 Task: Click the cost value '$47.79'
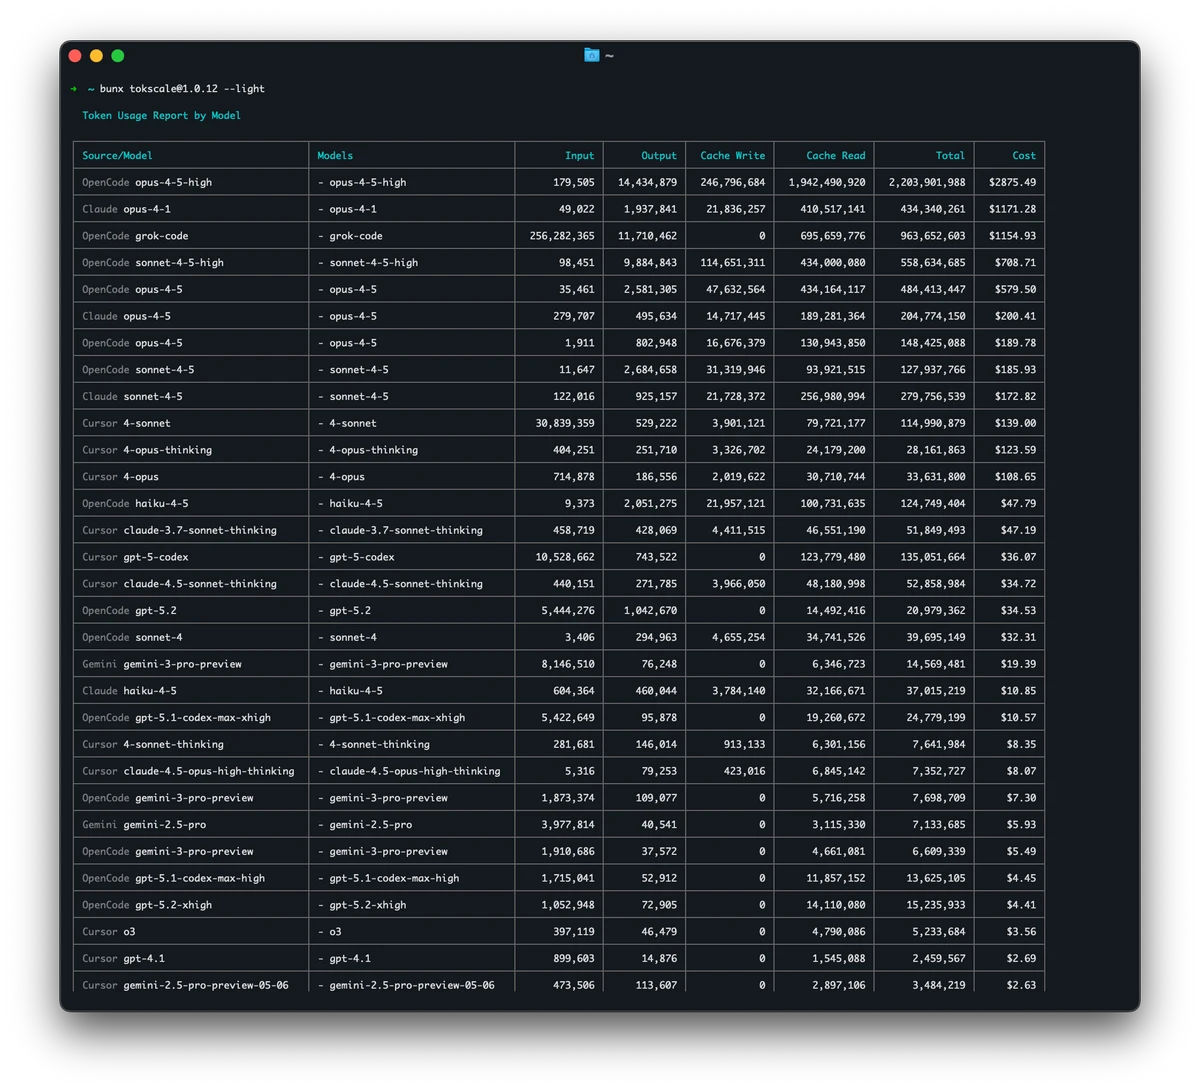tap(1018, 504)
